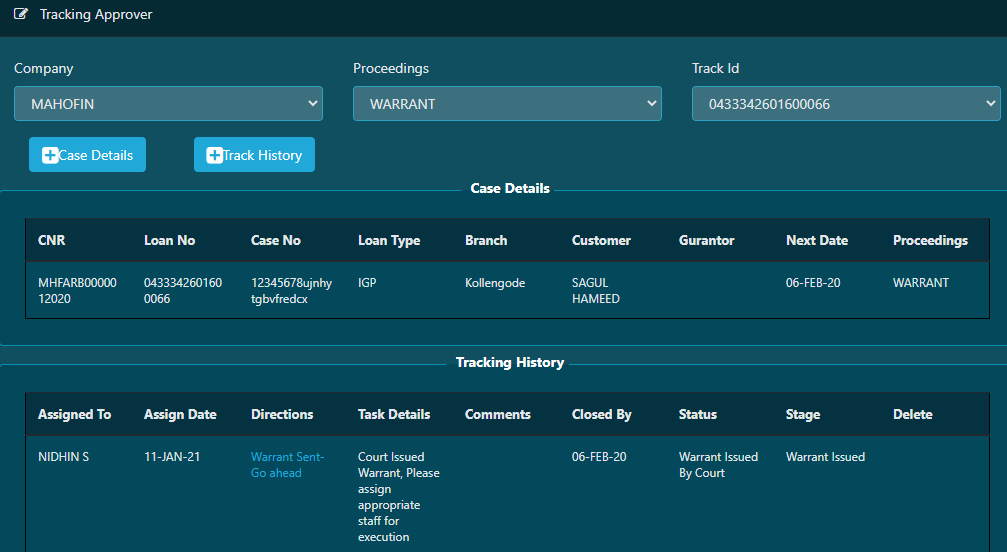
Task: Click the assign date 11-JAN-21
Action: (x=172, y=457)
